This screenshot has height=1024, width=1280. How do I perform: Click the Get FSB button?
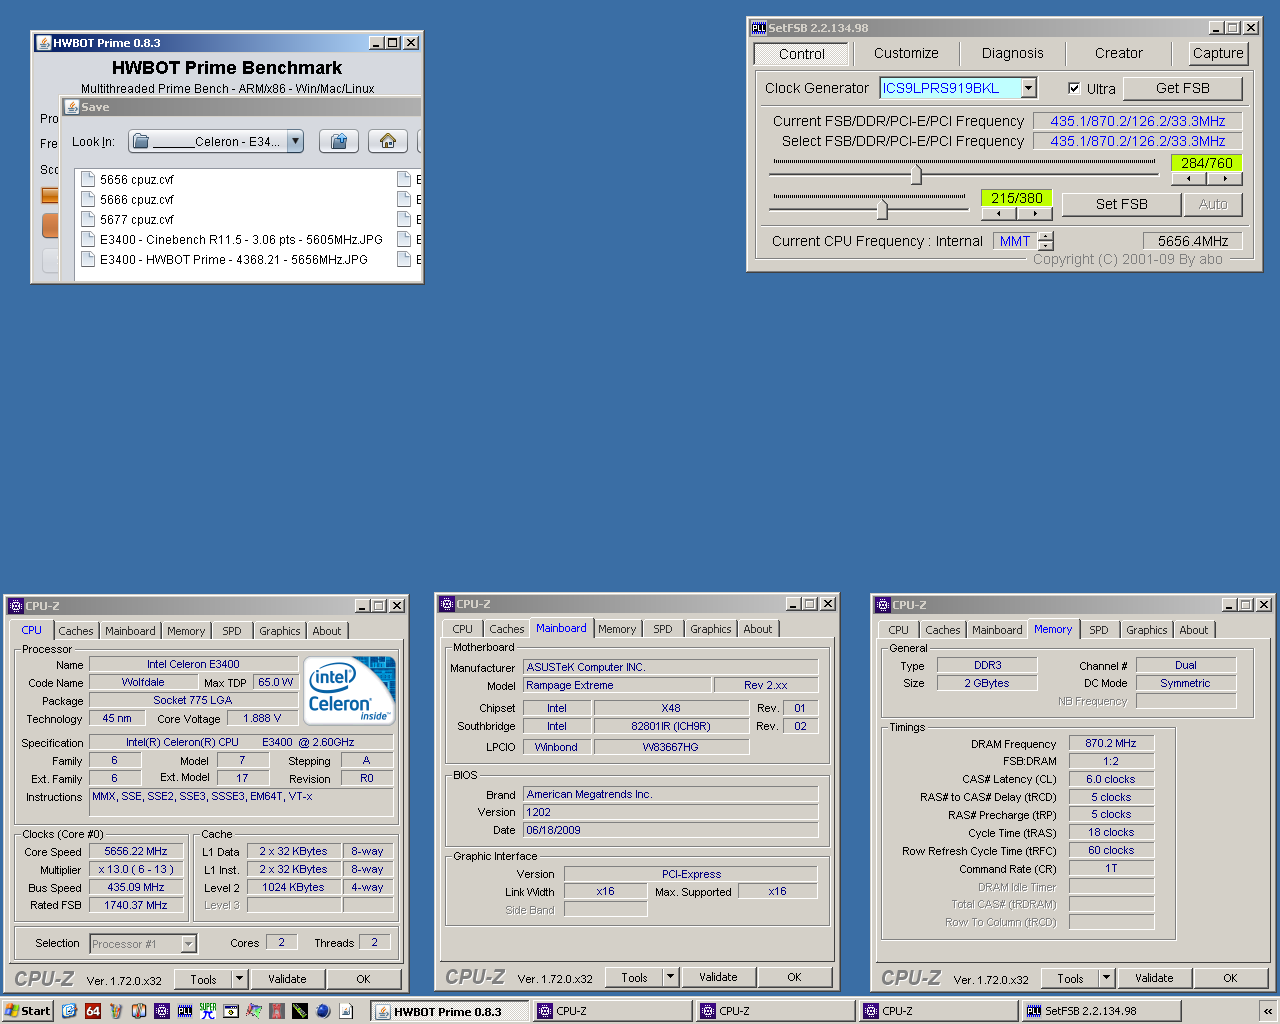tap(1183, 88)
